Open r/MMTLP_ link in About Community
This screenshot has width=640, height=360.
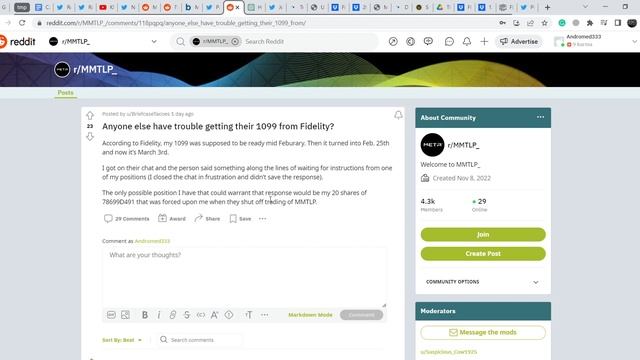[x=463, y=145]
